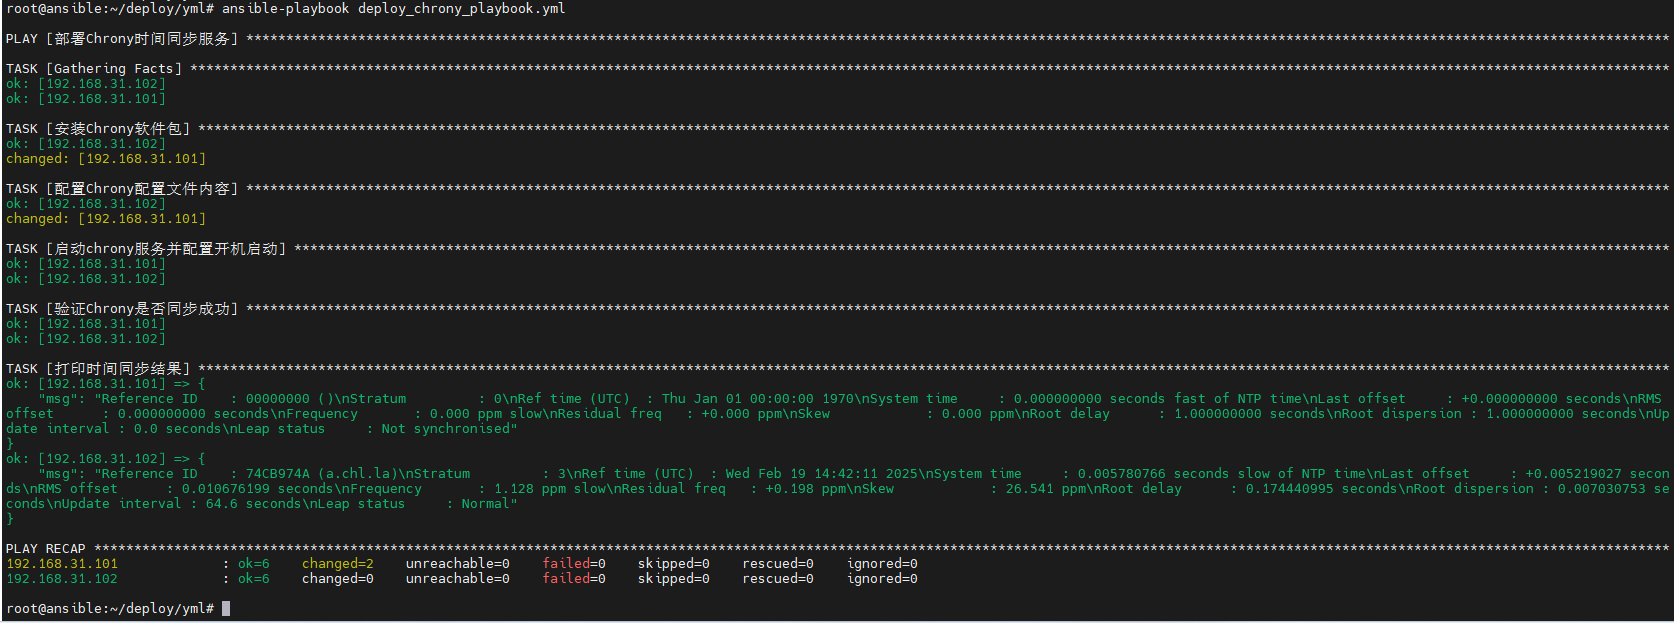Click the 'ok: [192.168.31.101] => {' result line
Image resolution: width=1674 pixels, height=623 pixels.
click(x=106, y=384)
